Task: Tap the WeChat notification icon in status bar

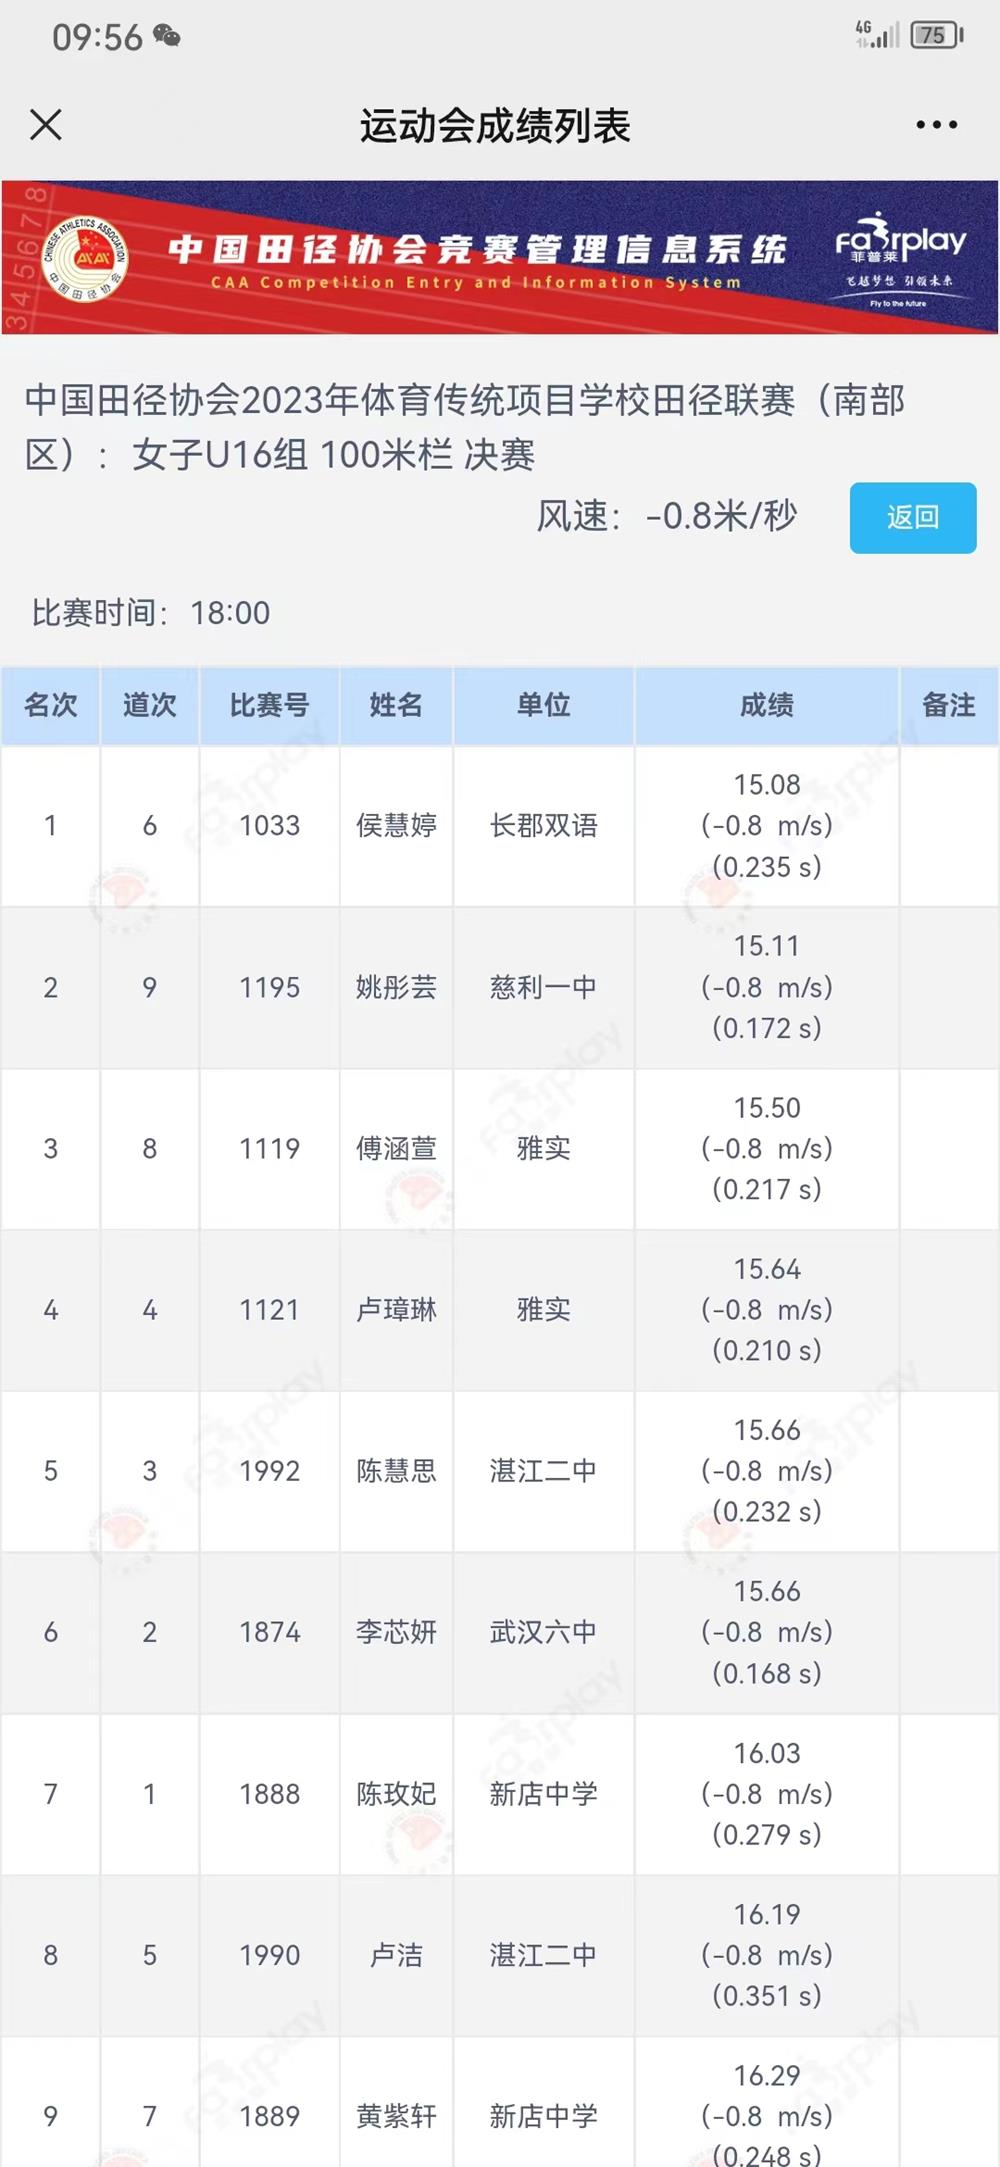Action: pos(167,37)
